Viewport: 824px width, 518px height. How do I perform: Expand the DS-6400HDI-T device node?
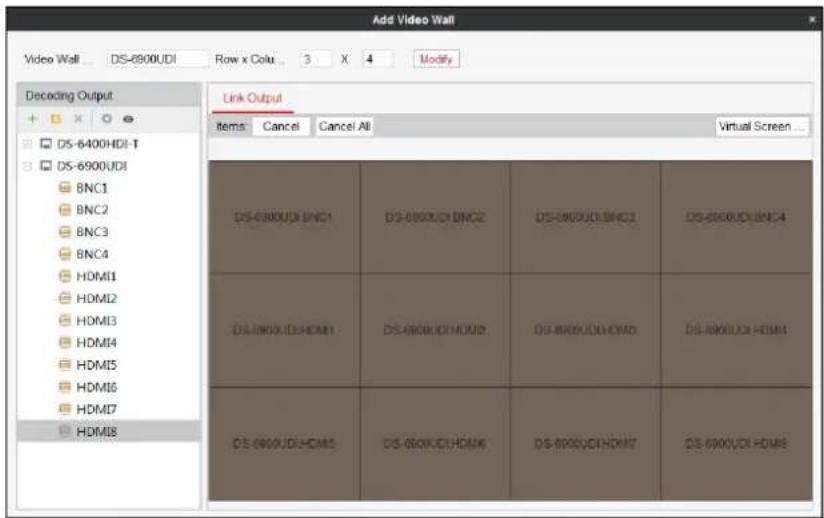pos(27,143)
